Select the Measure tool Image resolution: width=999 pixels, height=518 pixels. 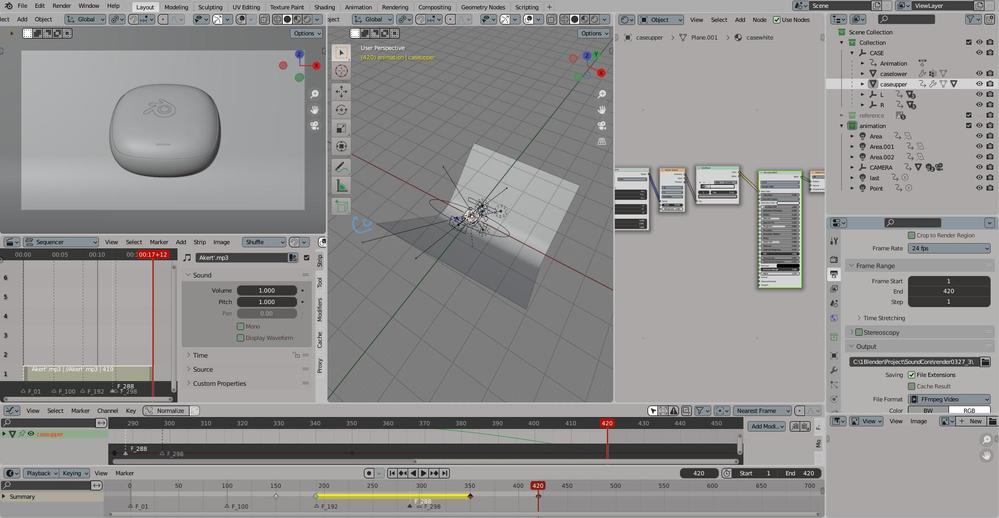click(341, 185)
